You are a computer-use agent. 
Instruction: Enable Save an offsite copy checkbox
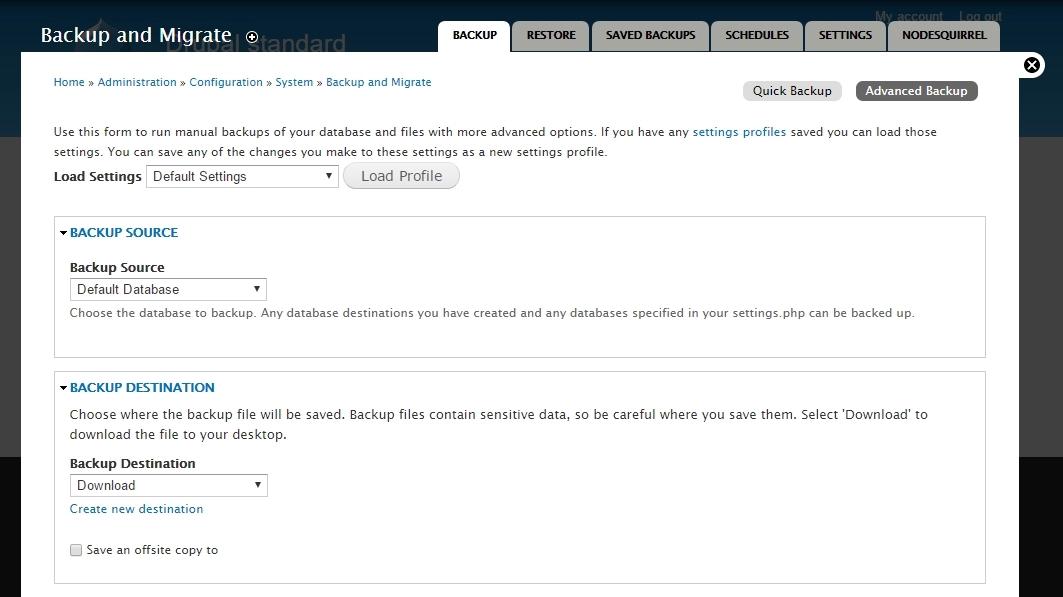pos(76,550)
